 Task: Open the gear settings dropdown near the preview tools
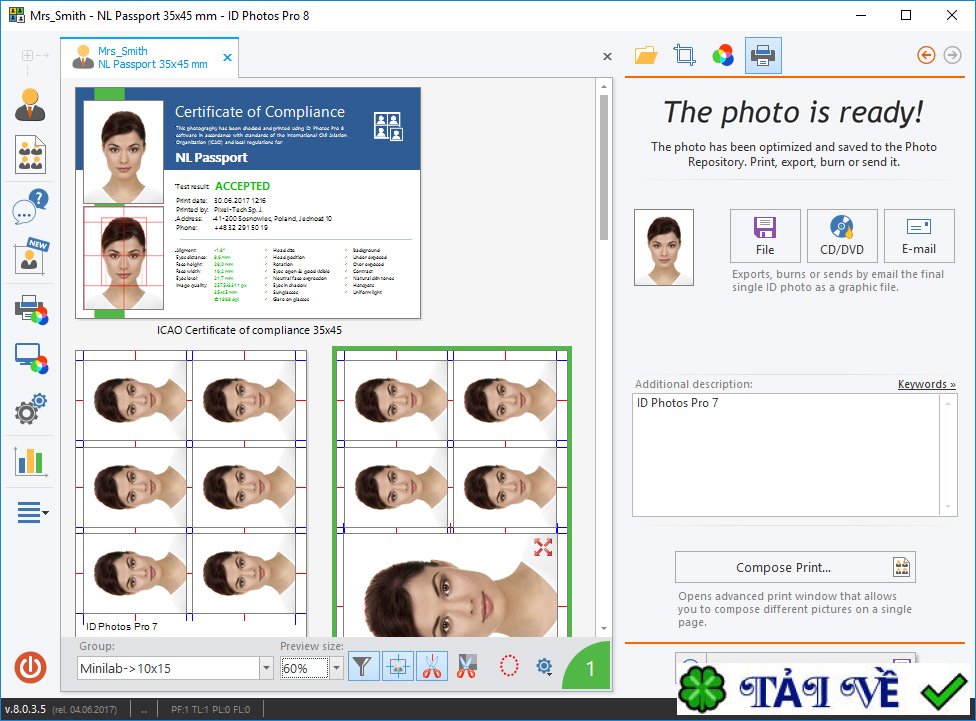point(543,666)
